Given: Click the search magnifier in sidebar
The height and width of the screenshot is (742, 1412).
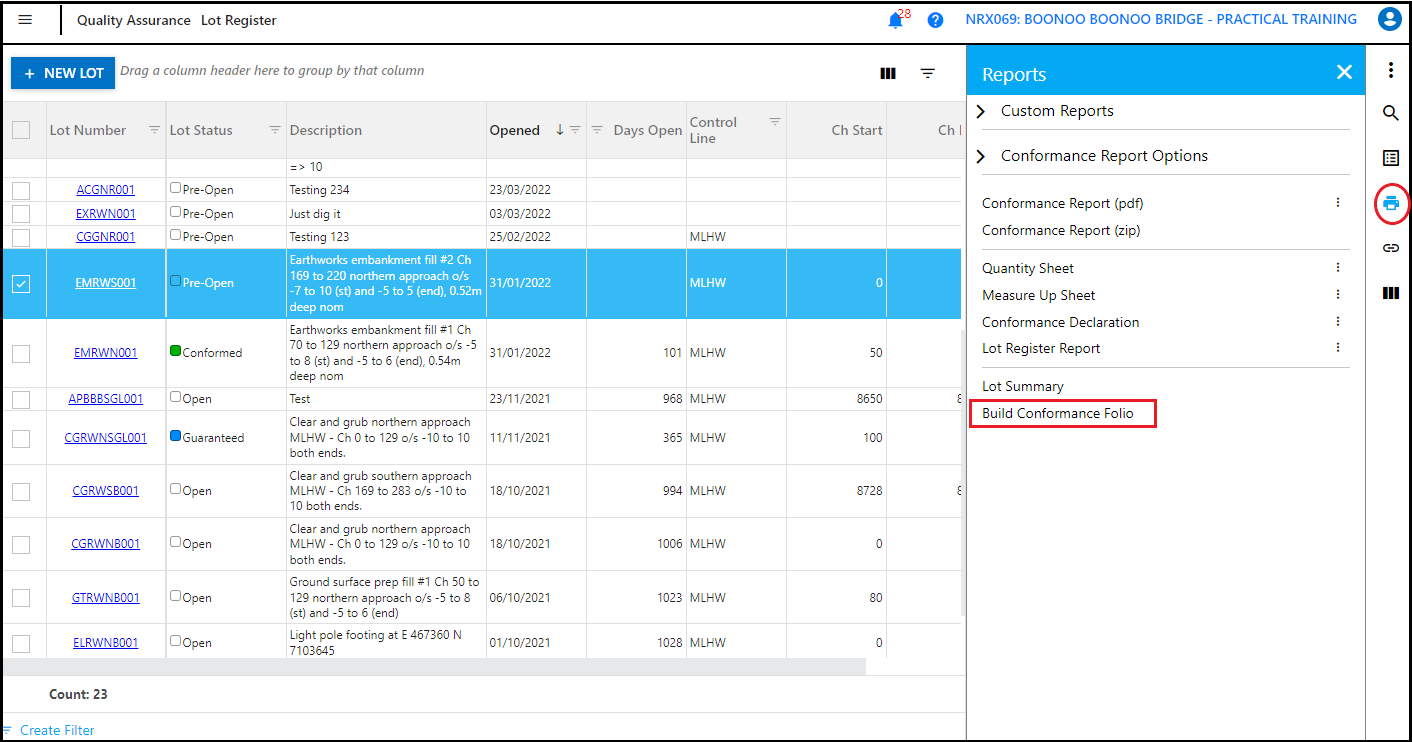Looking at the screenshot, I should (x=1391, y=113).
